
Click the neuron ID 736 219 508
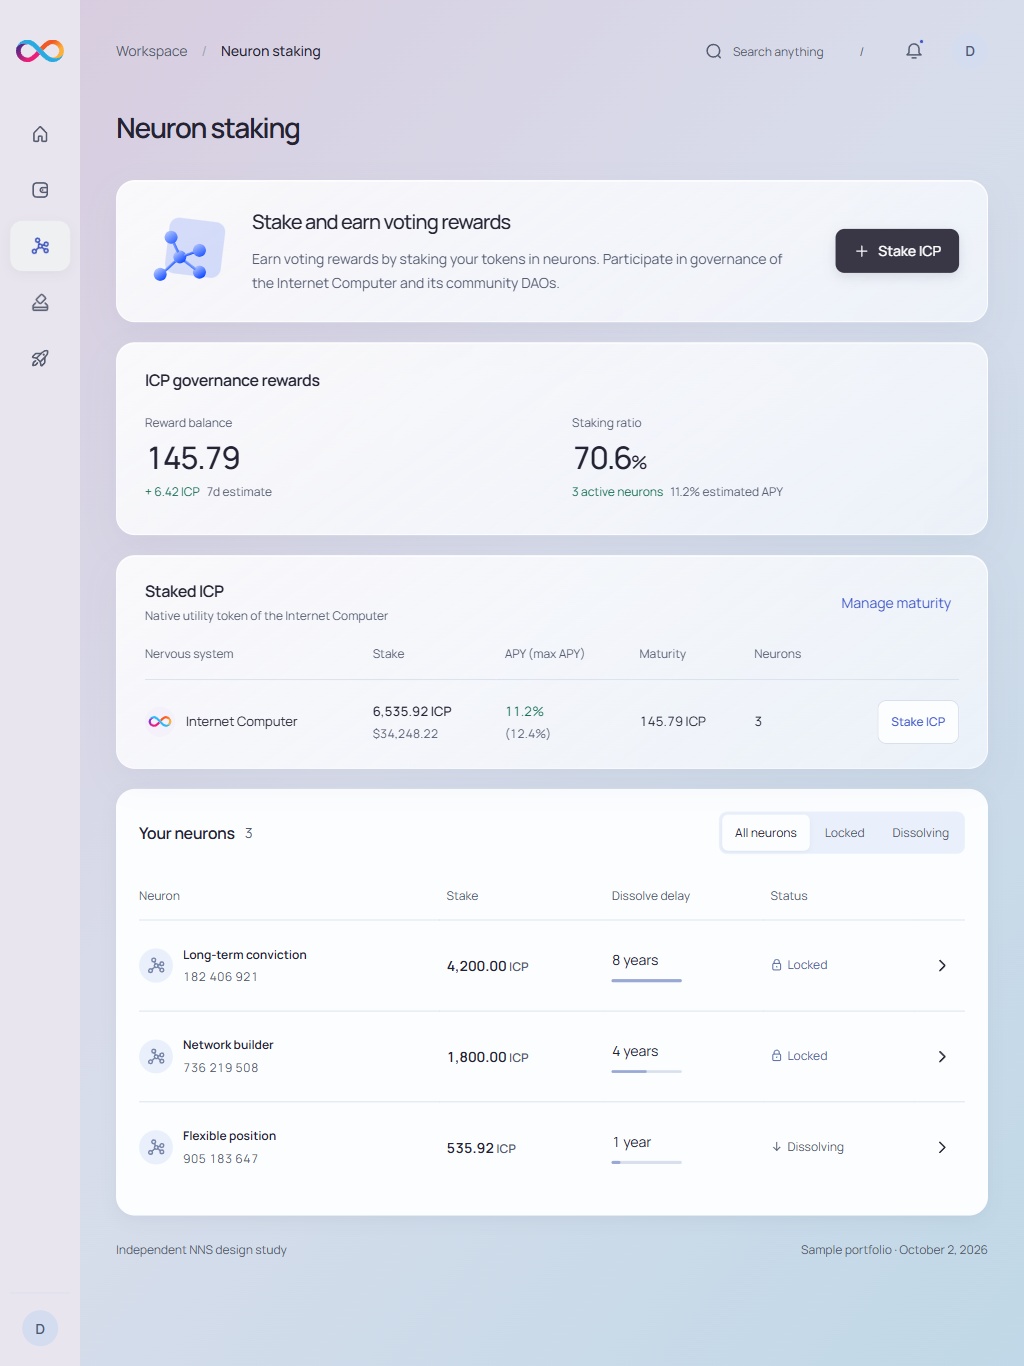(220, 1068)
